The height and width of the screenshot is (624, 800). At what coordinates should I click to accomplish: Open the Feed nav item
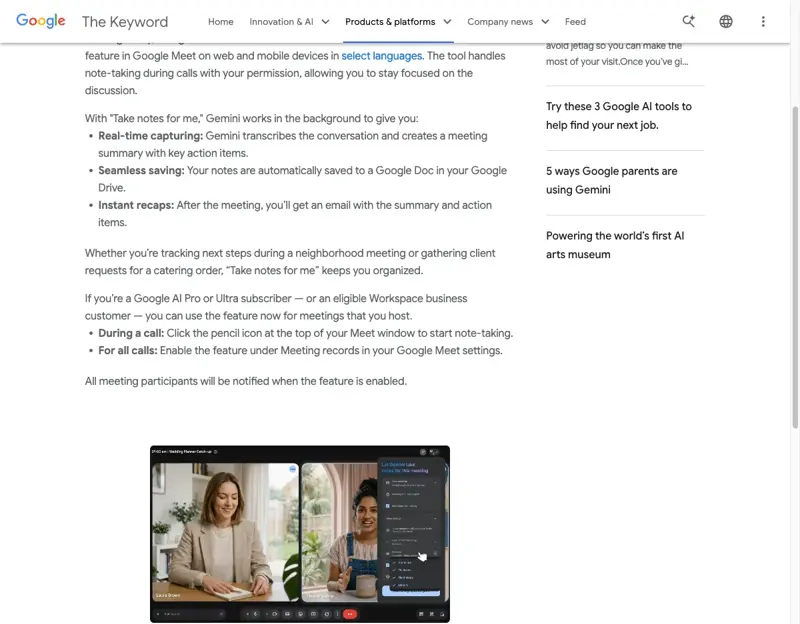pyautogui.click(x=575, y=22)
